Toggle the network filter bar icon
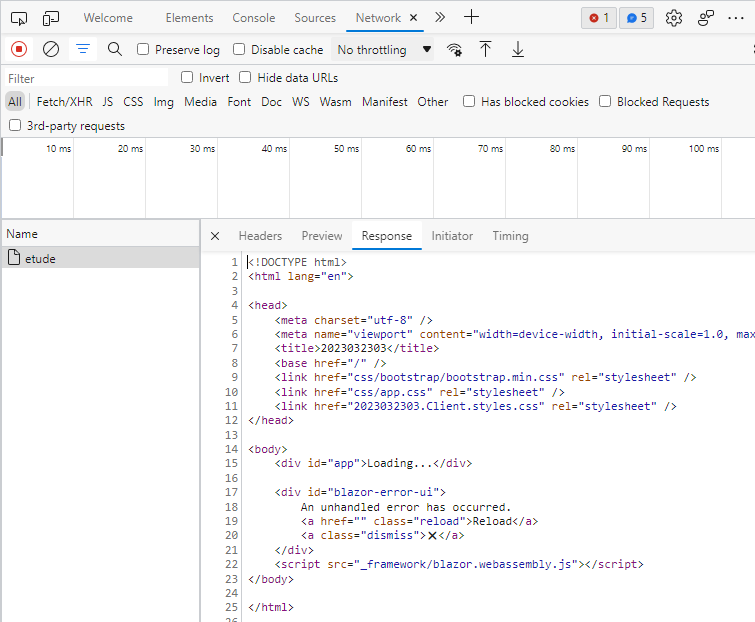Viewport: 755px width, 622px height. click(83, 49)
